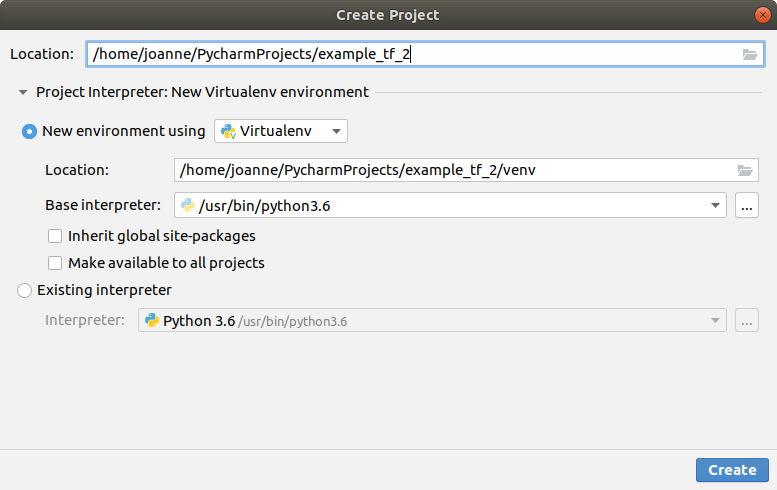Browse for venv location folder icon

(x=745, y=170)
